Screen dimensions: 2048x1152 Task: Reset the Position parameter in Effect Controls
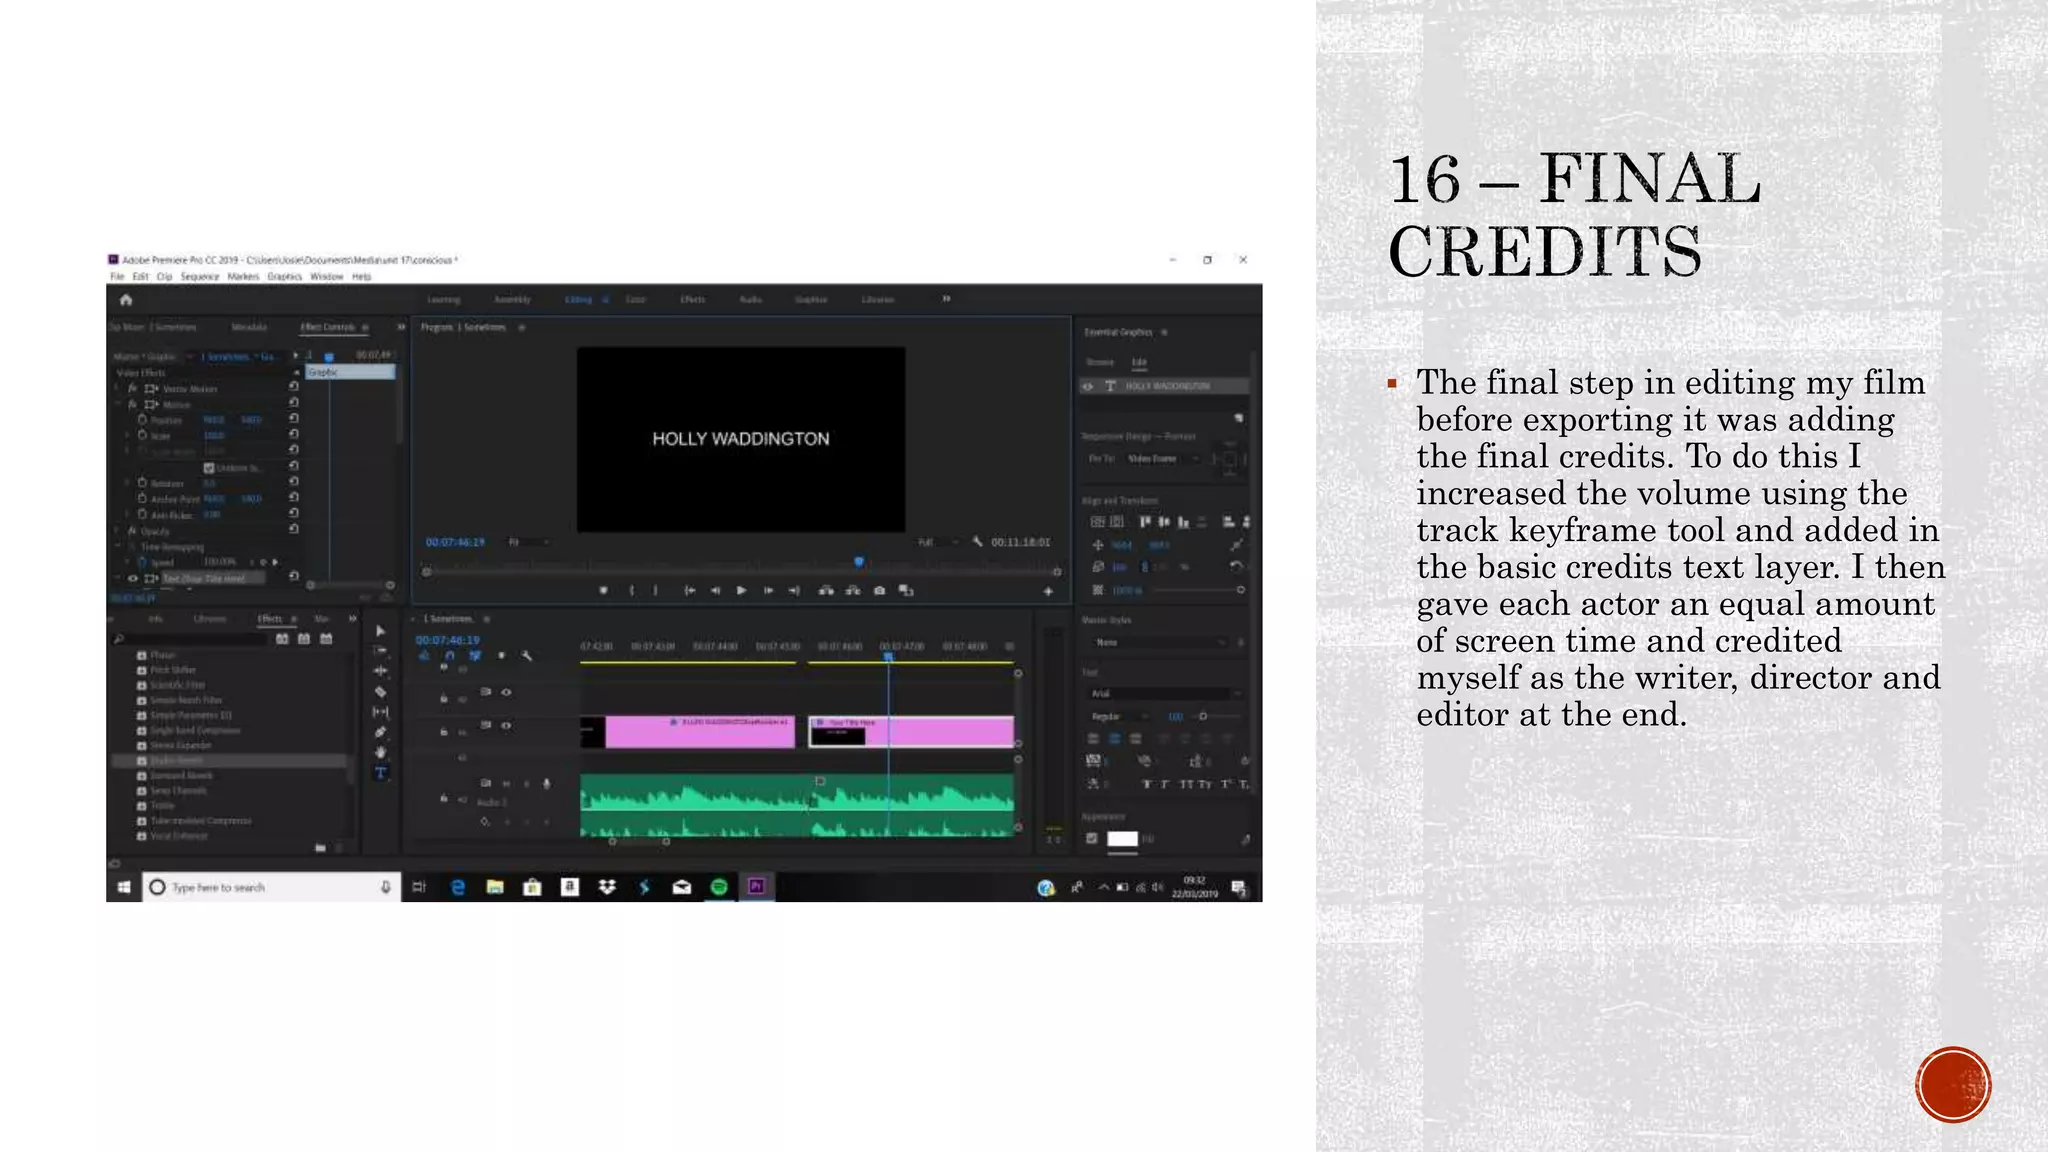[x=294, y=419]
